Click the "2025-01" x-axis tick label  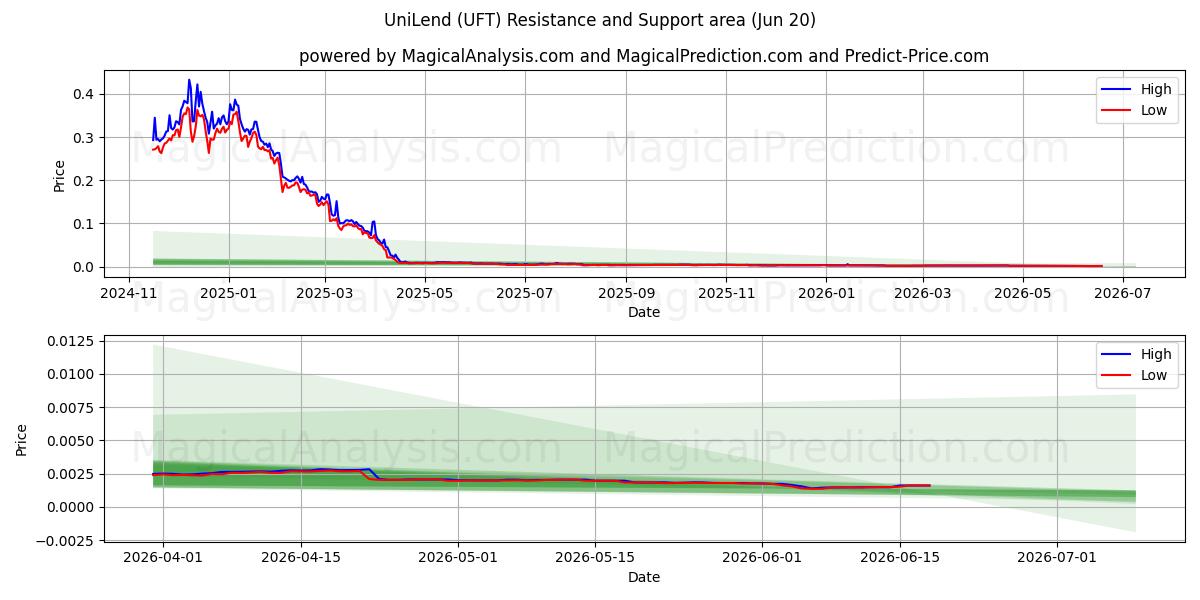229,292
